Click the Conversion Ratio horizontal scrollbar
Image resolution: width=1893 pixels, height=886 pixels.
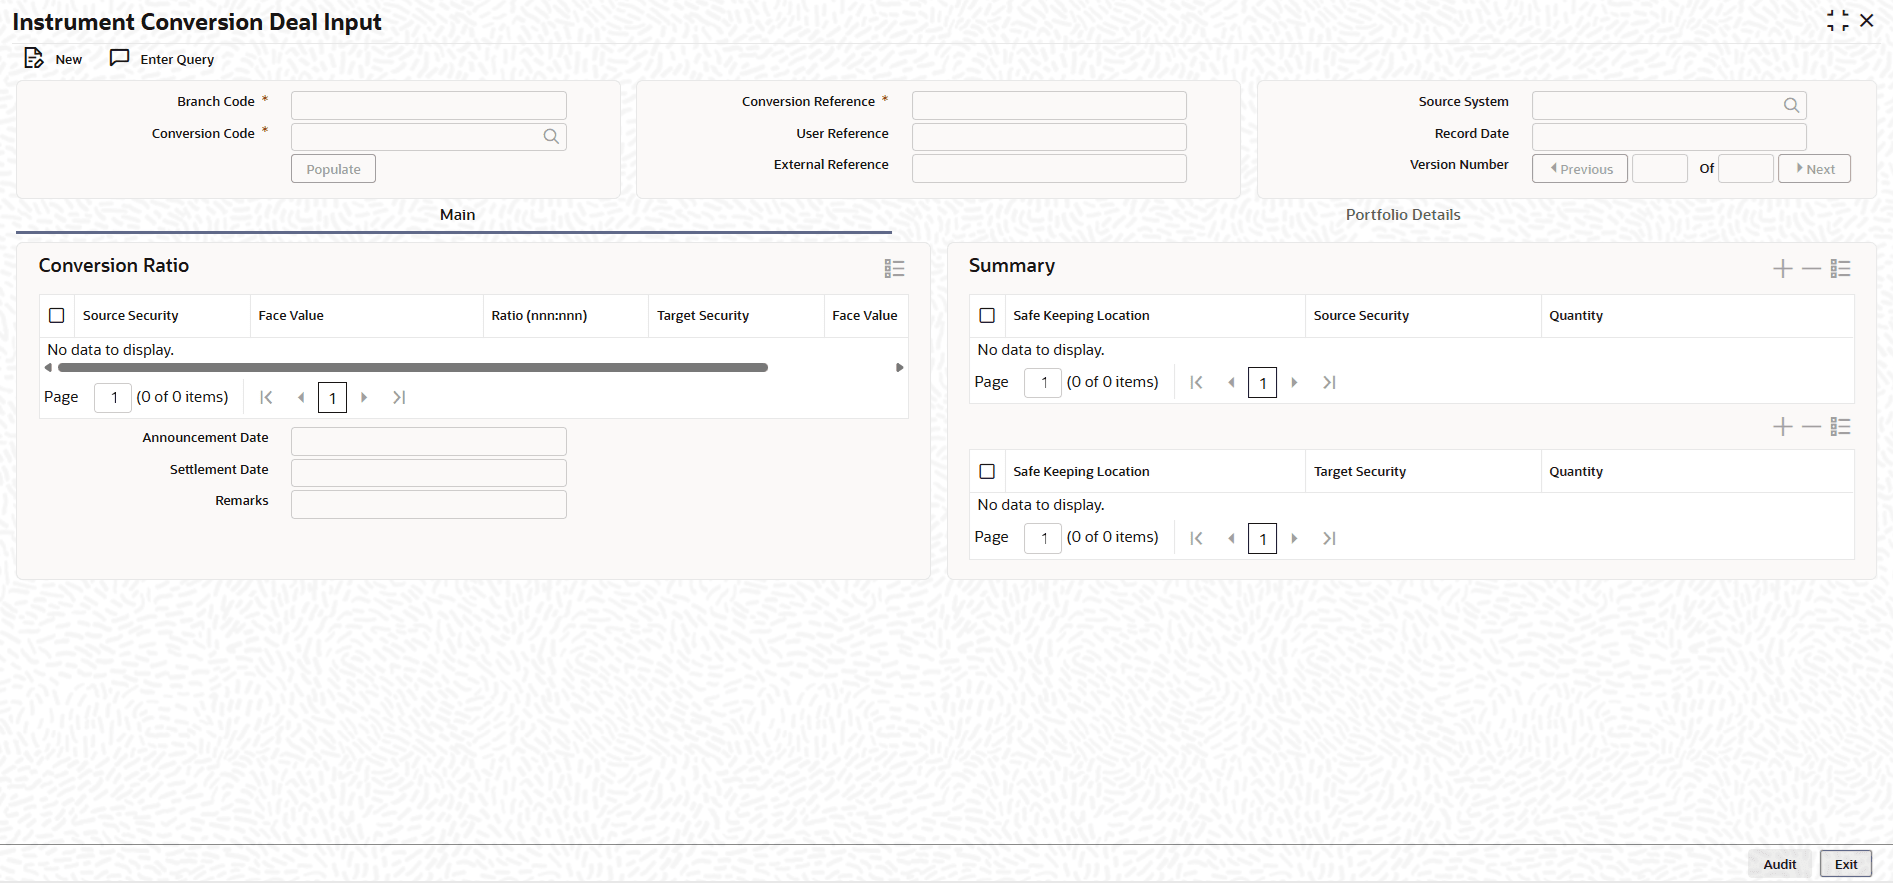click(413, 368)
